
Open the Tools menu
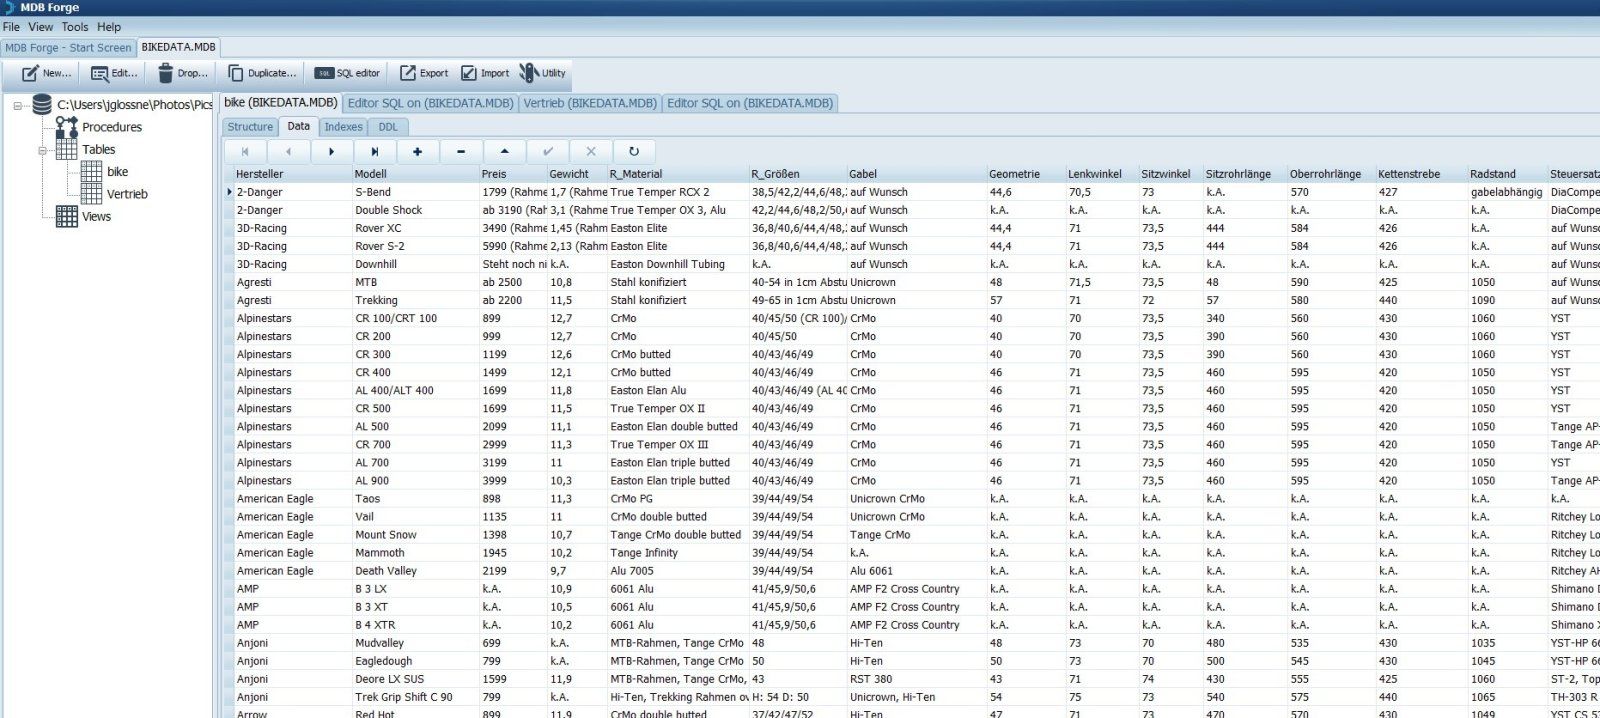[x=75, y=27]
